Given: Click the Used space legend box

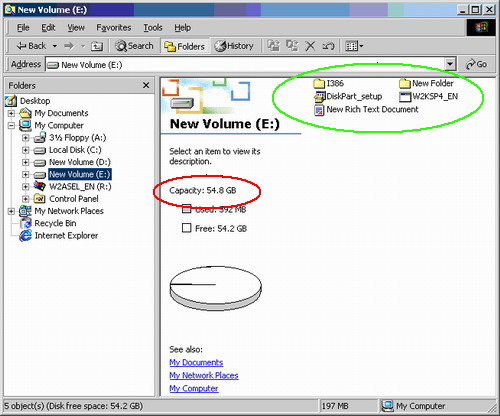Looking at the screenshot, I should click(x=187, y=209).
